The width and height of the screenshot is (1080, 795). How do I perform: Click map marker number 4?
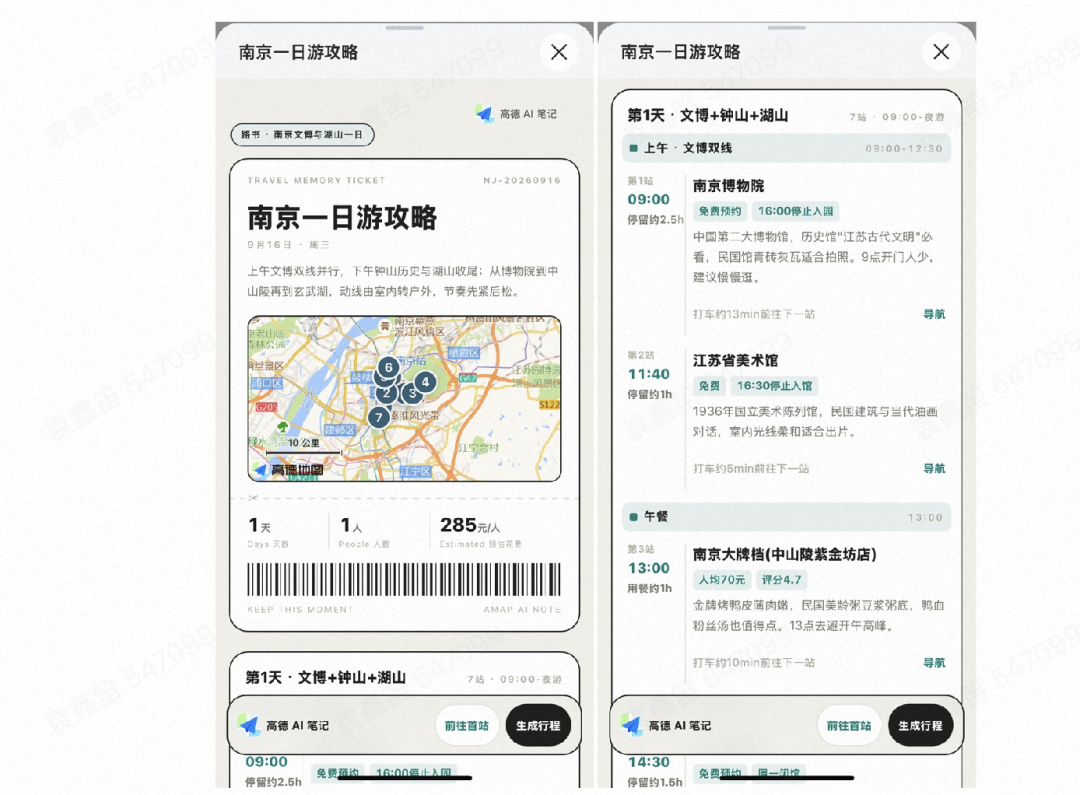pyautogui.click(x=425, y=382)
